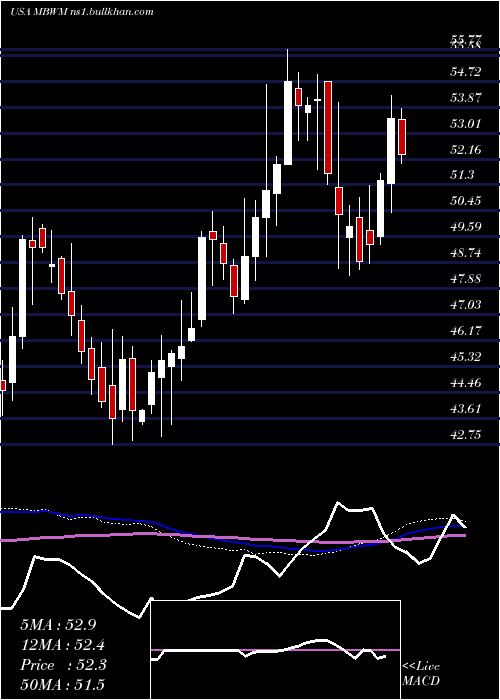Click the 46.17 price axis label
500x700 pixels.
tap(466, 331)
